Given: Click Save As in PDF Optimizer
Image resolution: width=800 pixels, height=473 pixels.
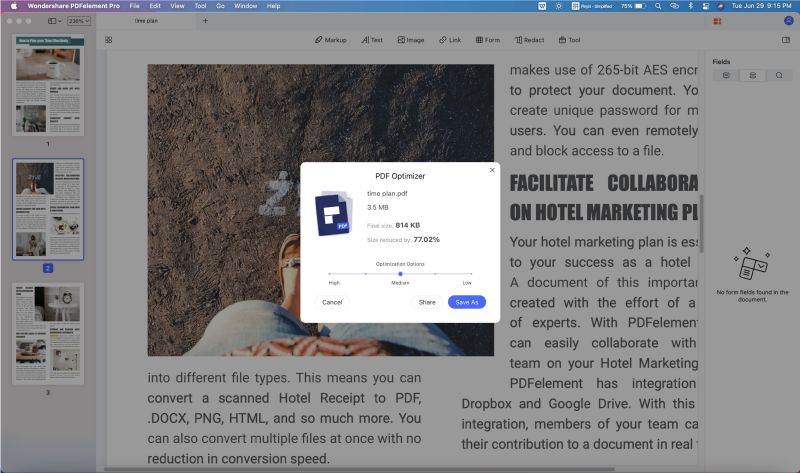Looking at the screenshot, I should pos(466,302).
